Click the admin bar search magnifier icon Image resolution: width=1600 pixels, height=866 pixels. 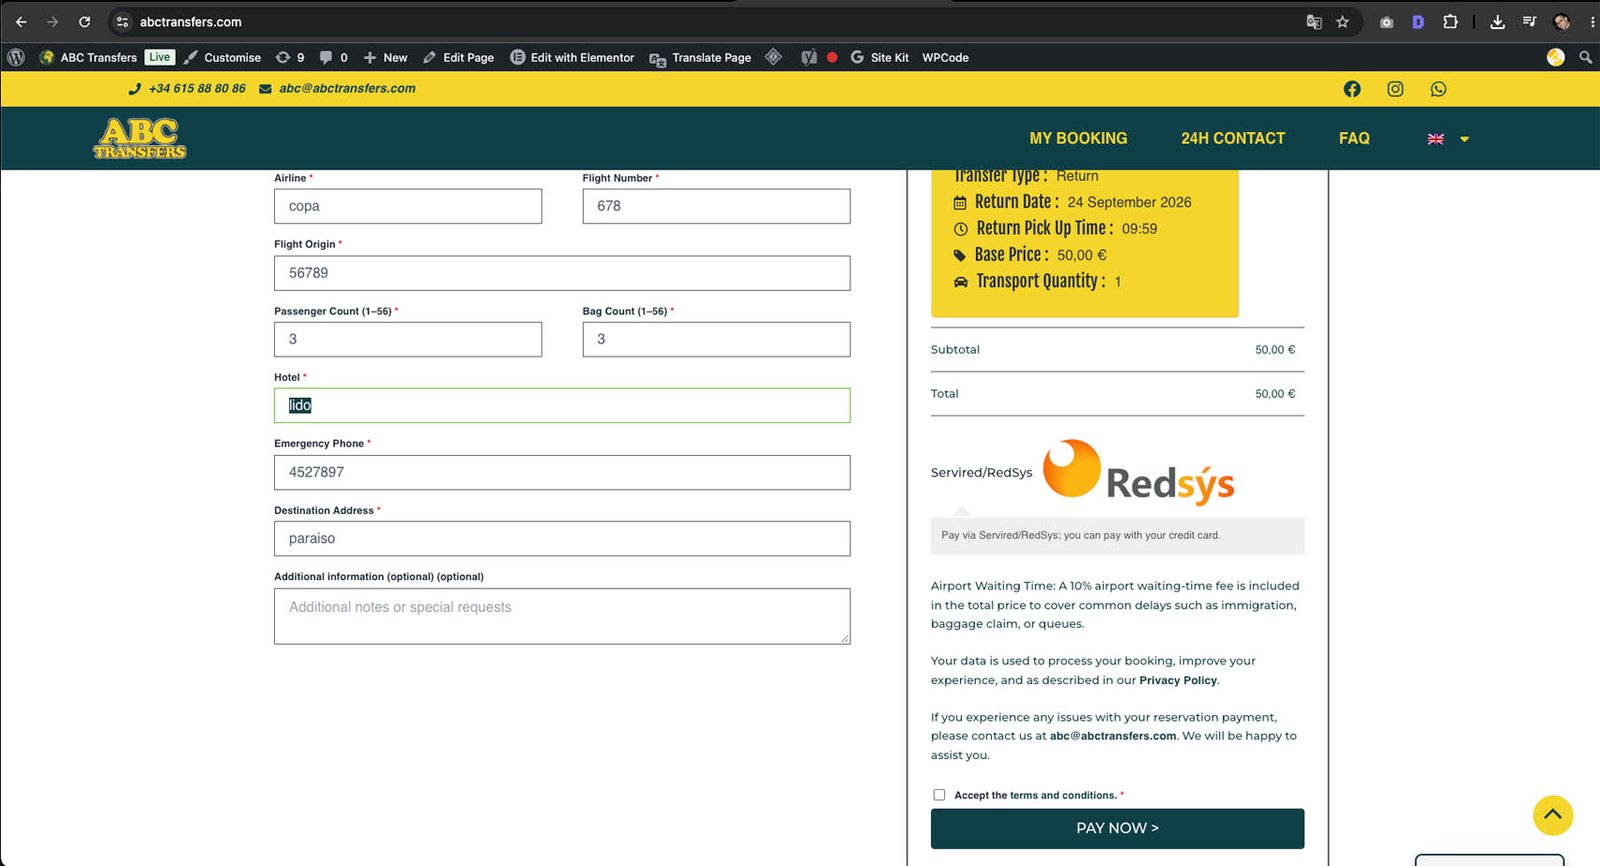click(x=1585, y=57)
